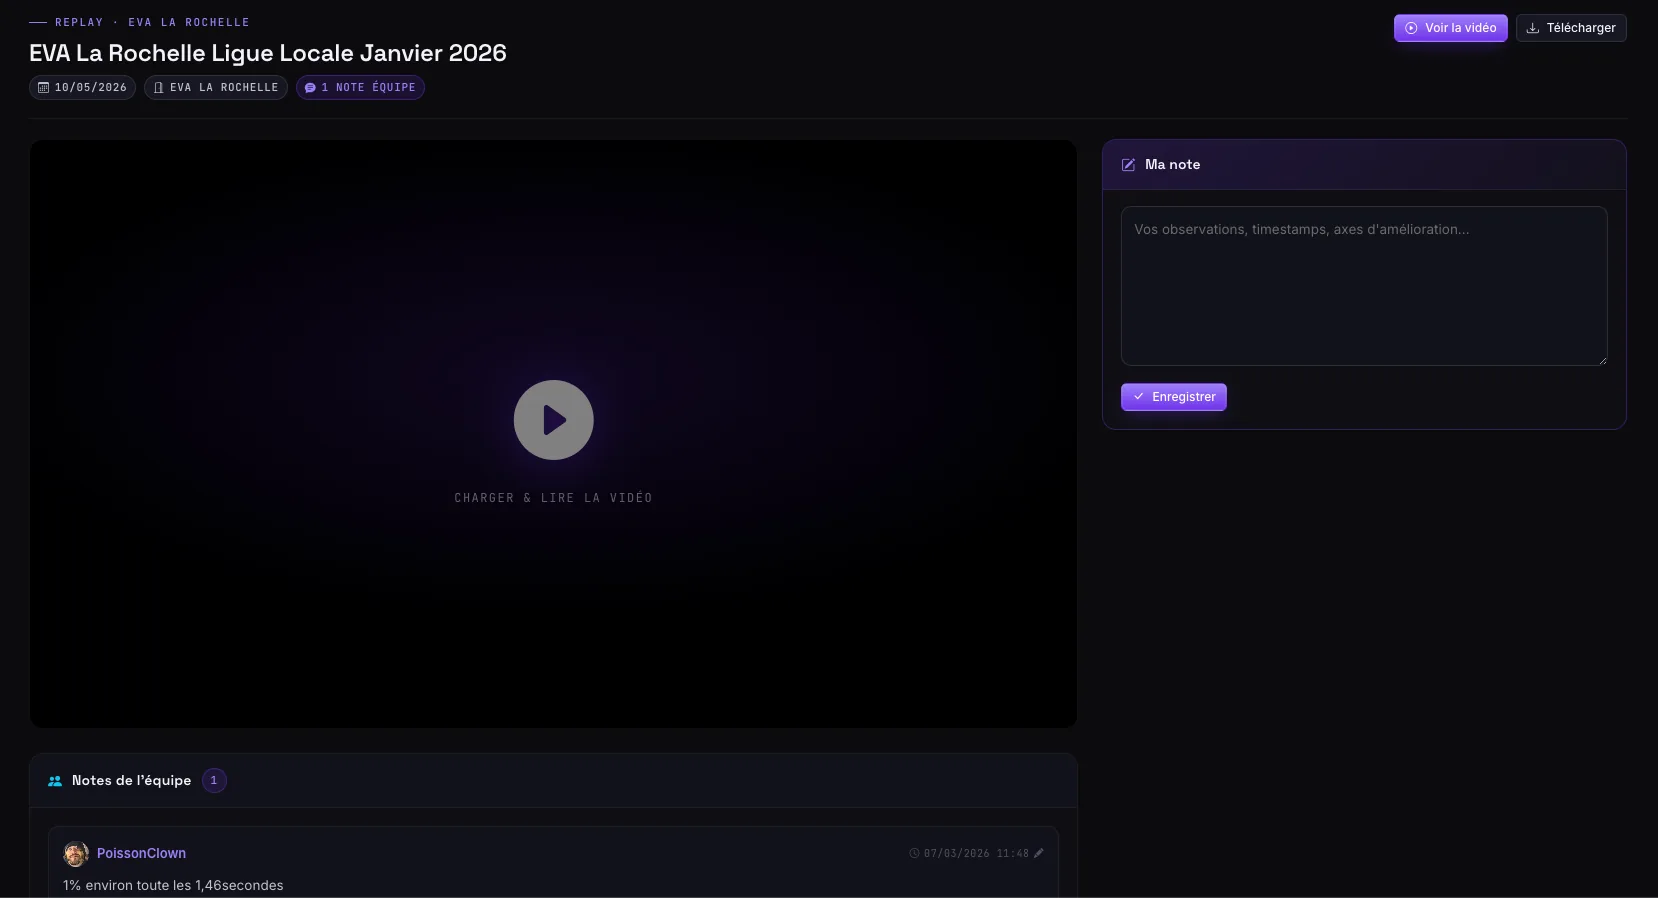Download the replay with Télécharger

tap(1571, 28)
